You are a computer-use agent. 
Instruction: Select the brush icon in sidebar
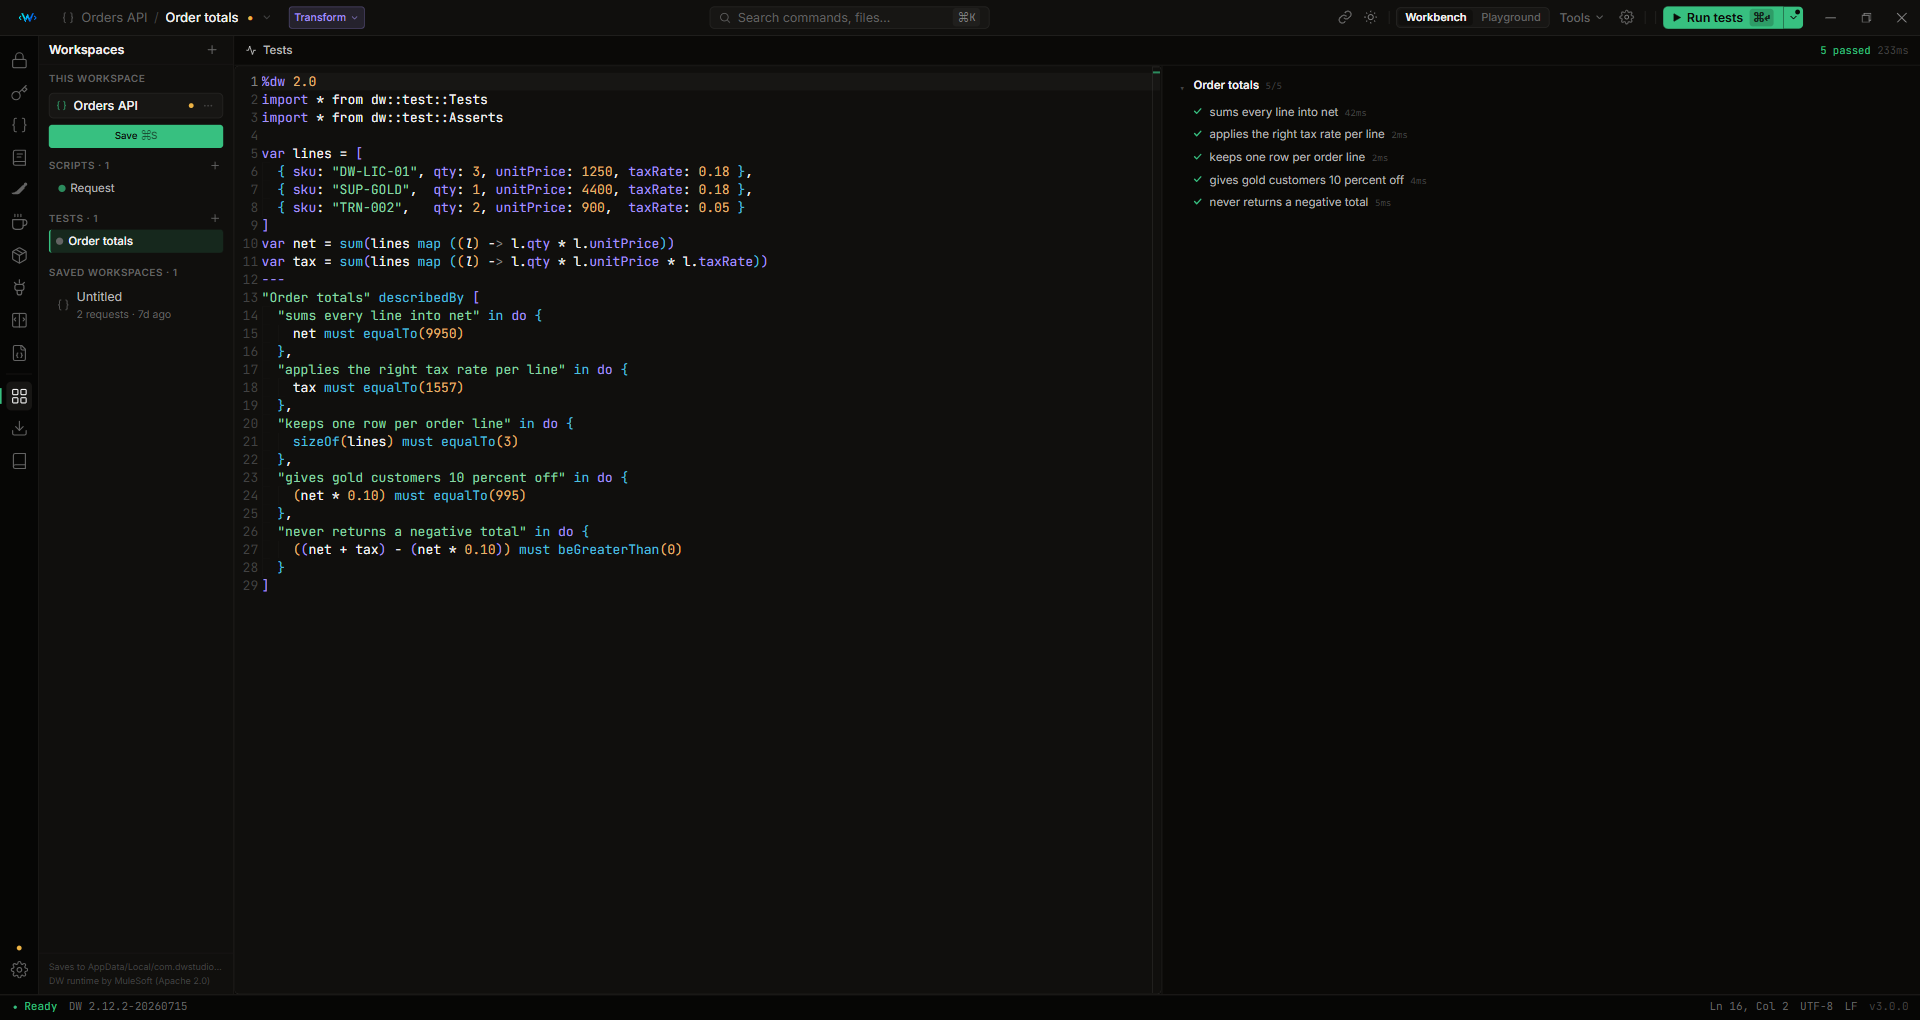(x=19, y=190)
